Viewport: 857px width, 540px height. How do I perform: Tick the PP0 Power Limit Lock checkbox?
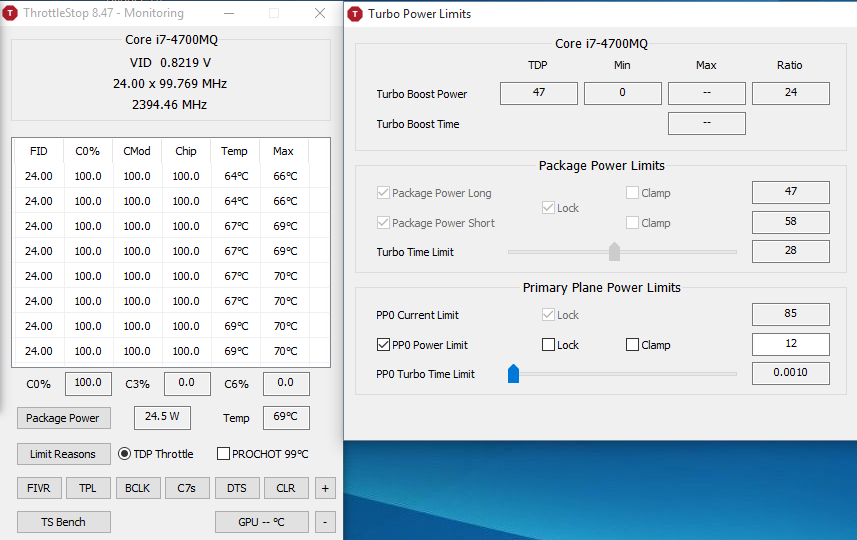(x=548, y=345)
